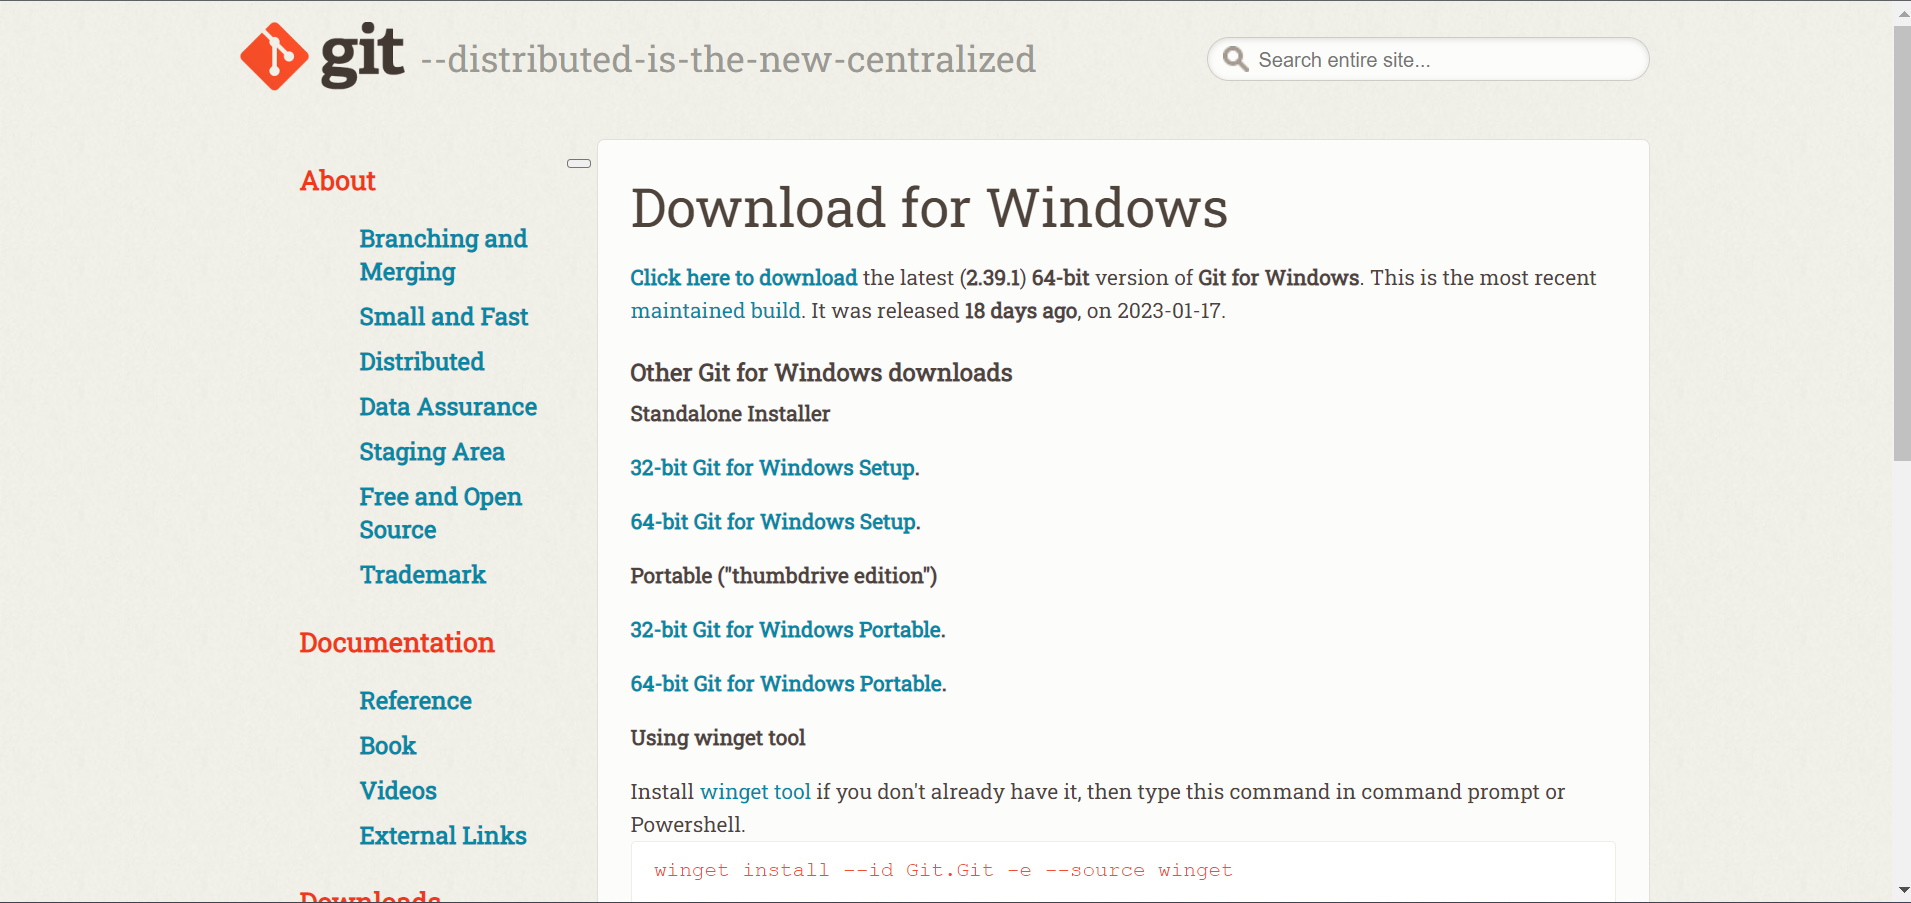Follow the 'maintained build' link

coord(716,311)
